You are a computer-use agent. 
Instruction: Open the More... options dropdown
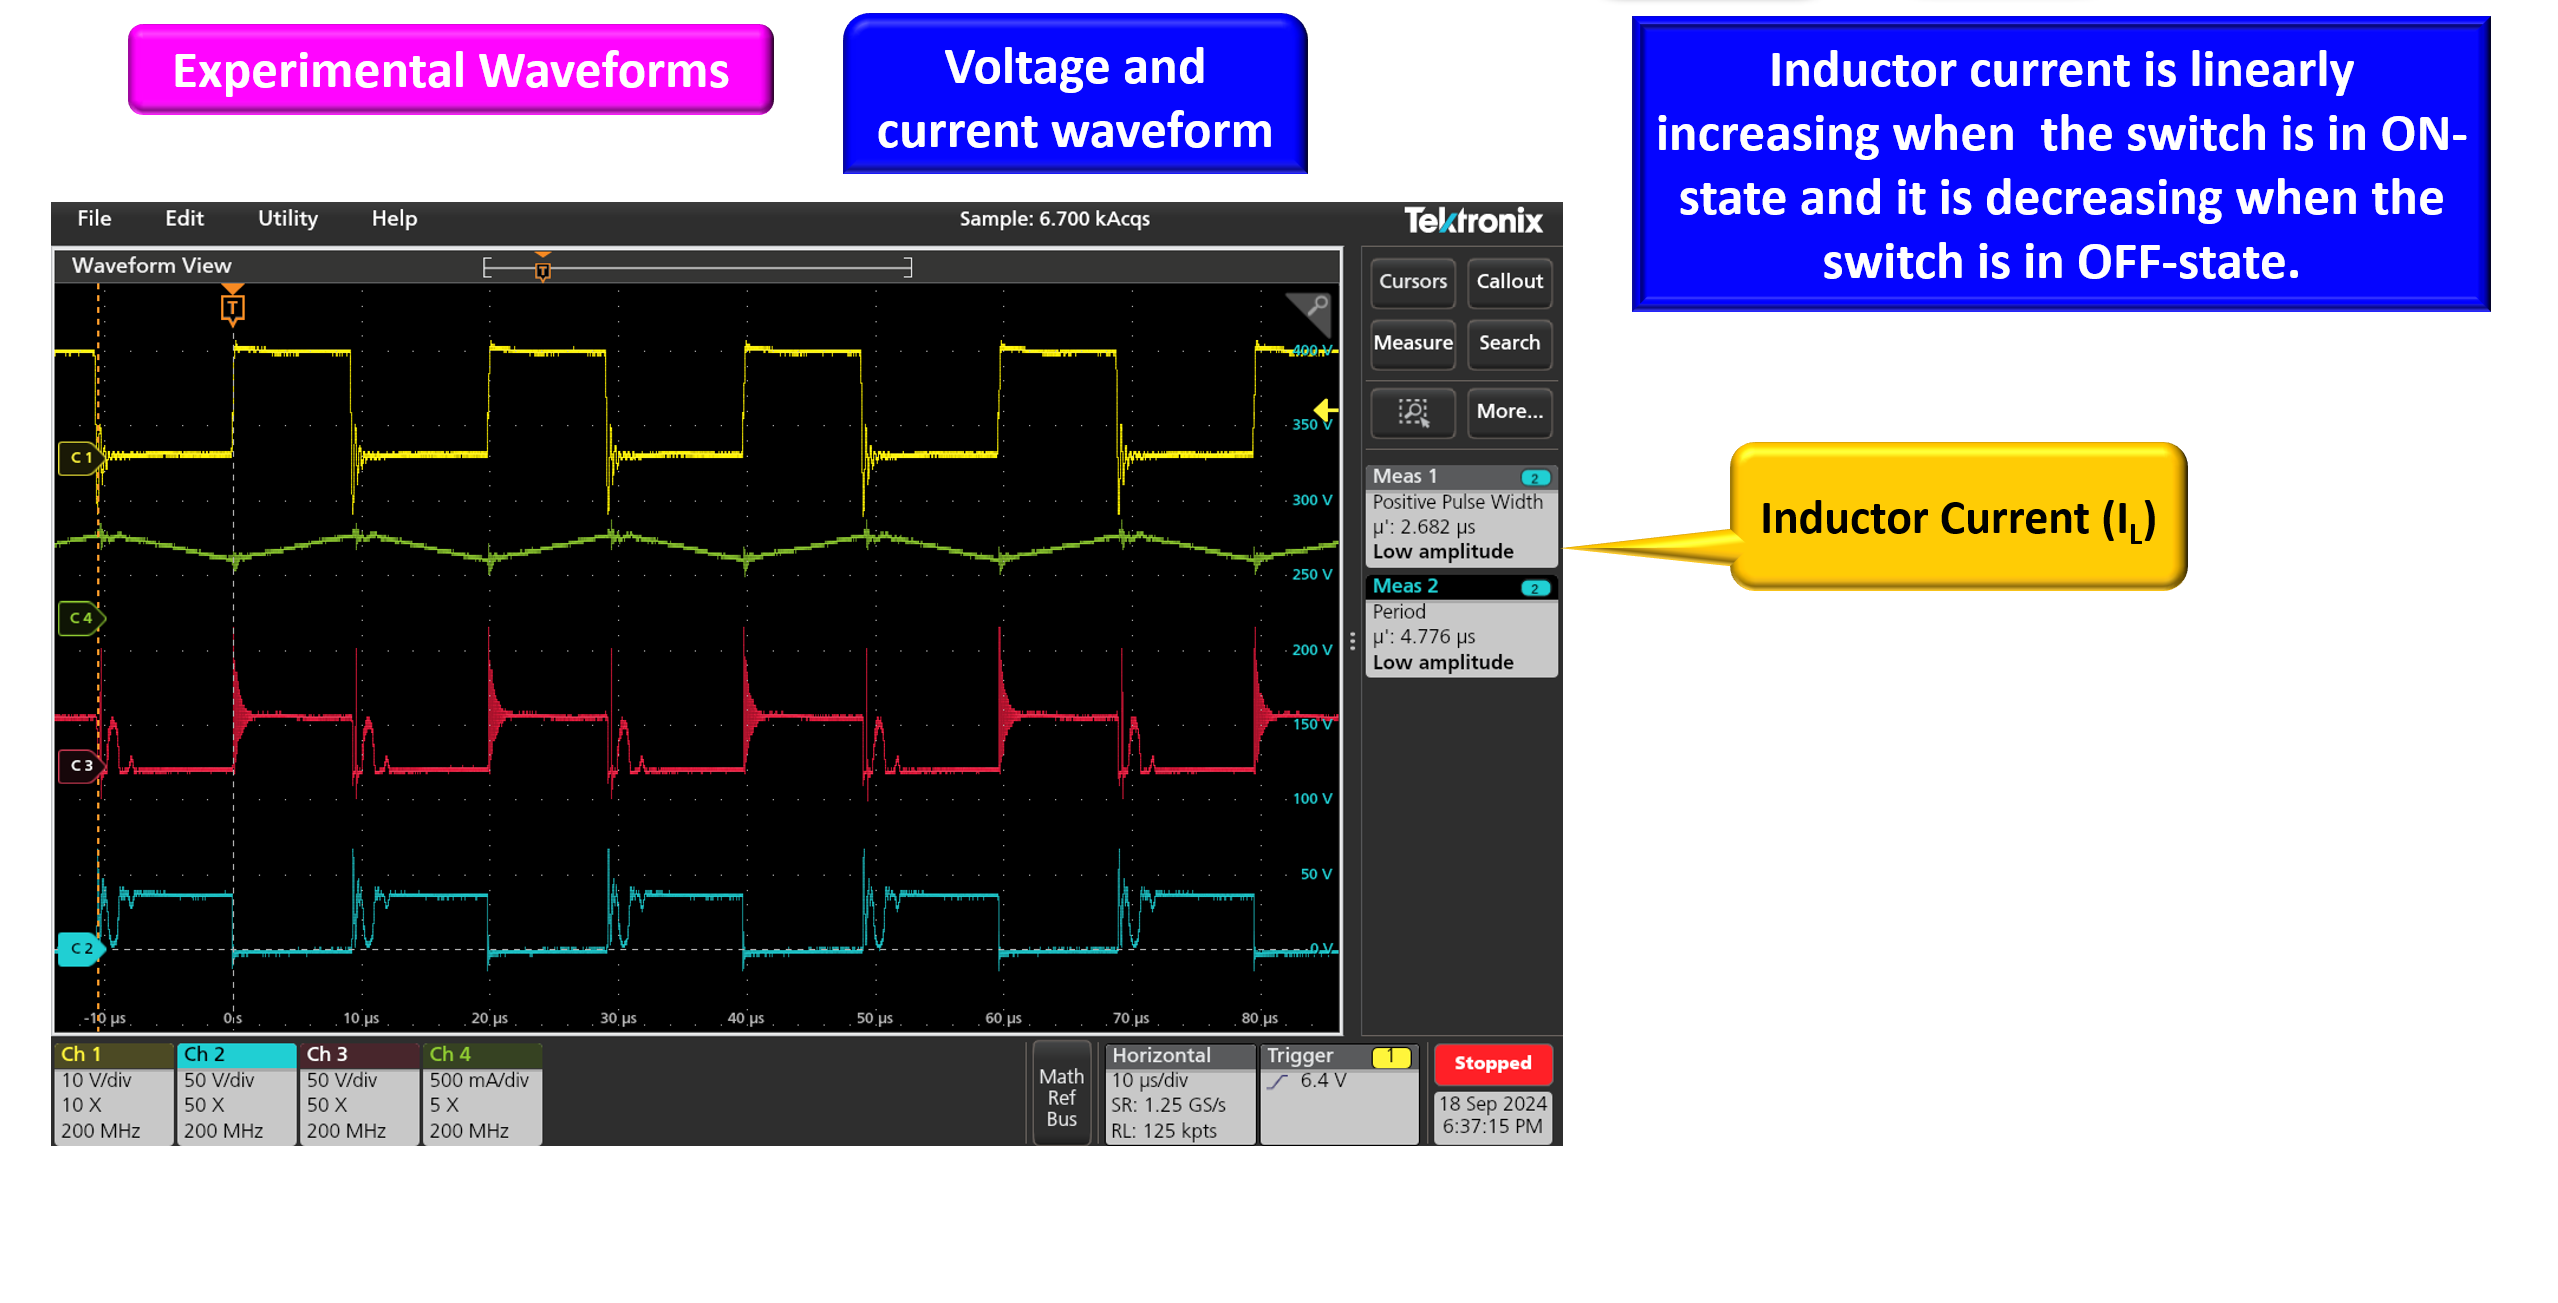click(x=1509, y=412)
